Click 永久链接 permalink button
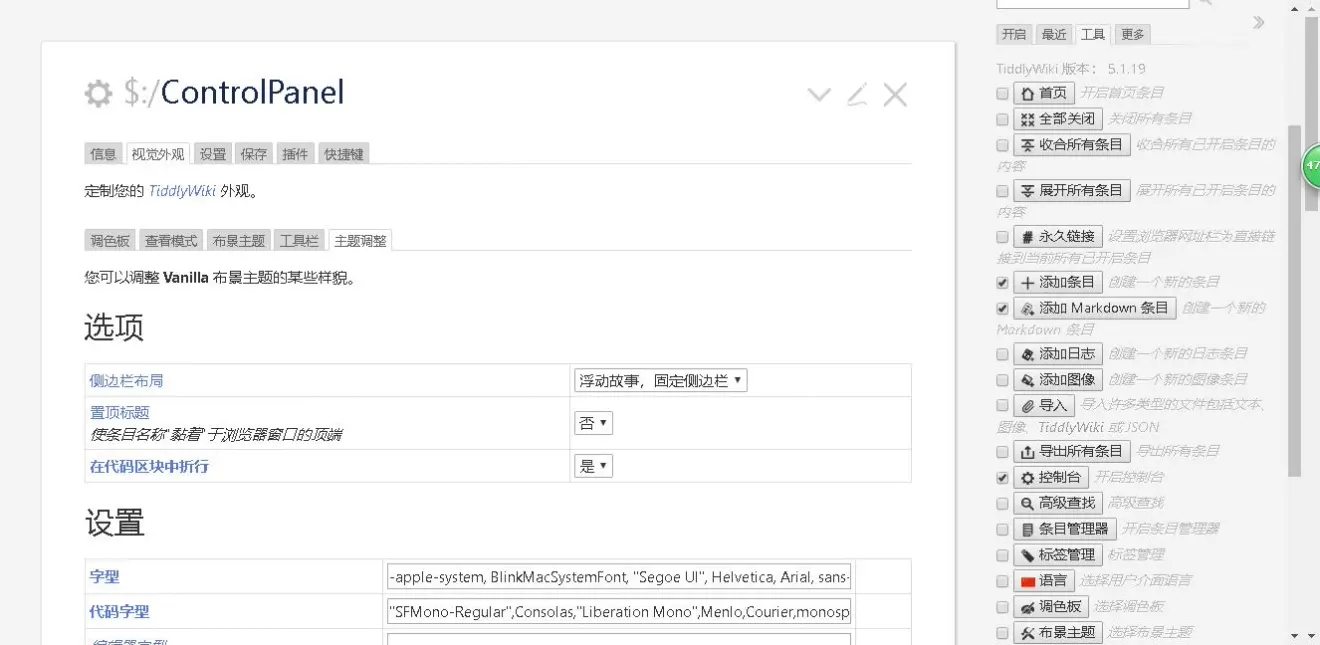This screenshot has height=645, width=1320. pyautogui.click(x=1058, y=237)
